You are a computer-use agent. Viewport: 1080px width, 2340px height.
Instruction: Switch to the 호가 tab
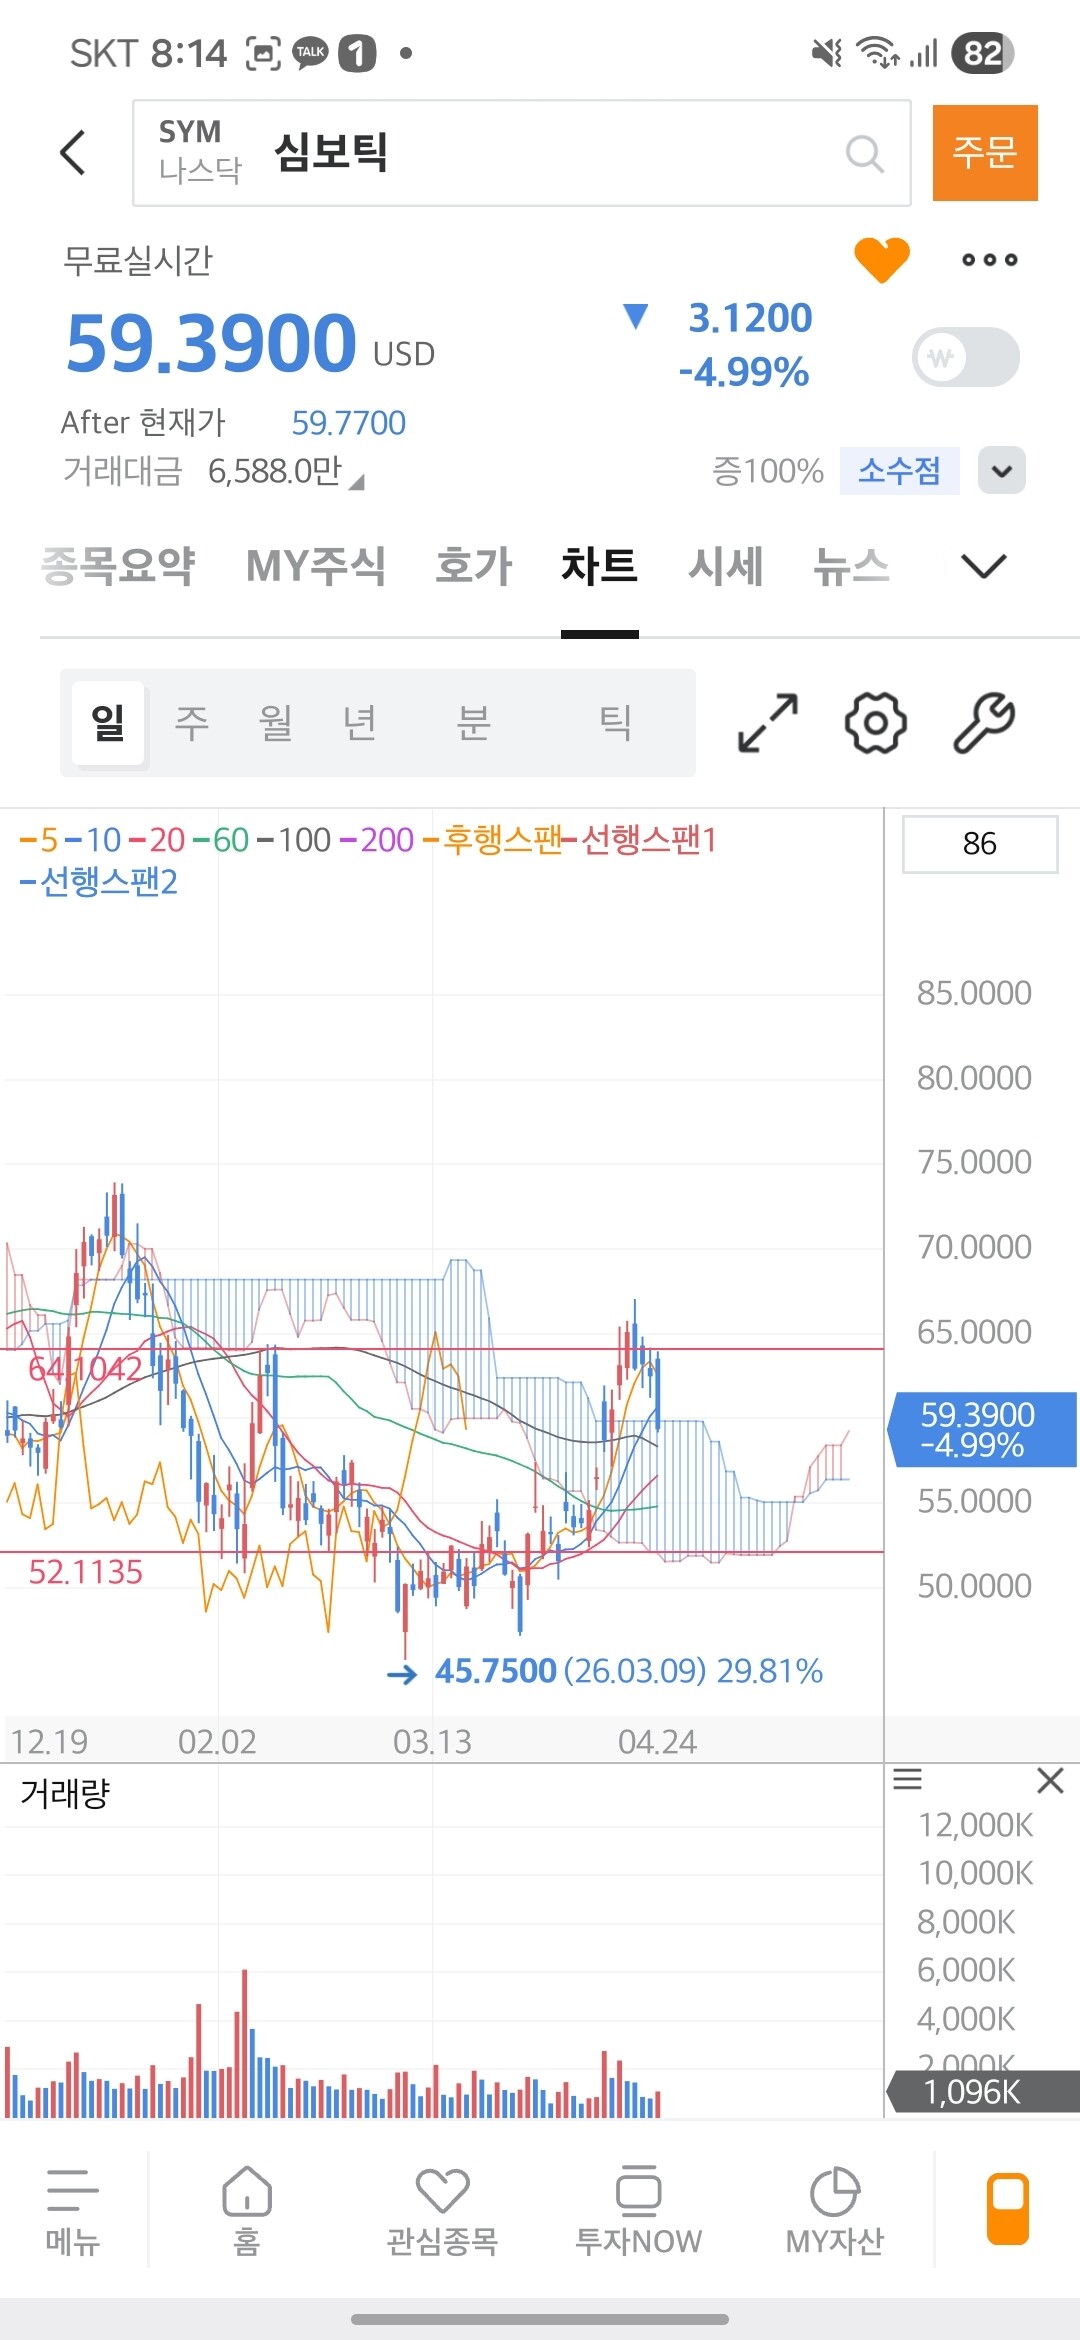(474, 566)
